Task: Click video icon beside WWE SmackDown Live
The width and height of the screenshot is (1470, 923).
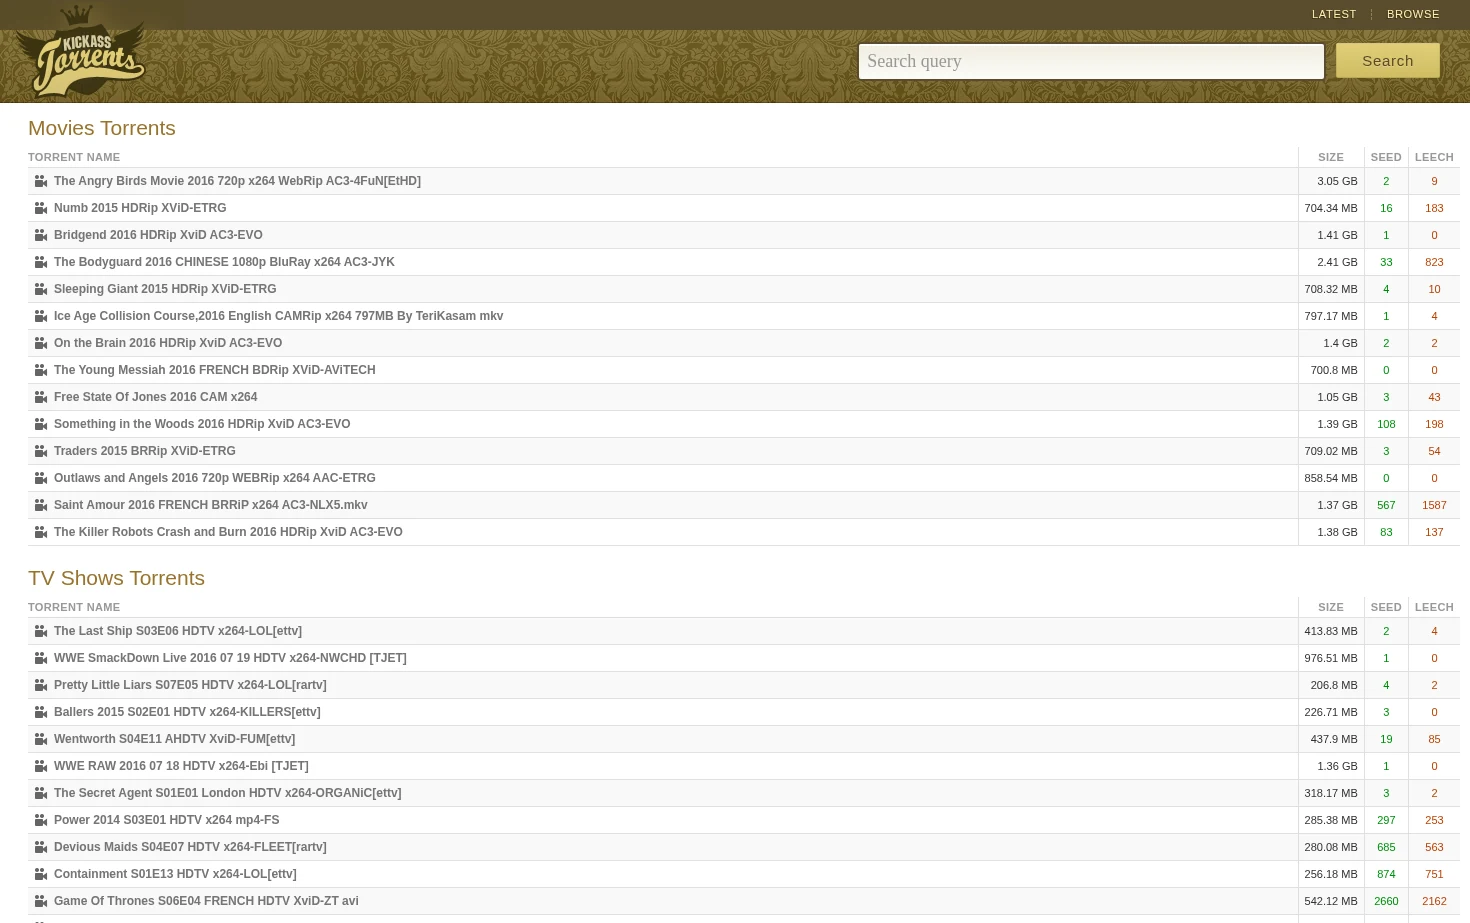Action: tap(41, 658)
